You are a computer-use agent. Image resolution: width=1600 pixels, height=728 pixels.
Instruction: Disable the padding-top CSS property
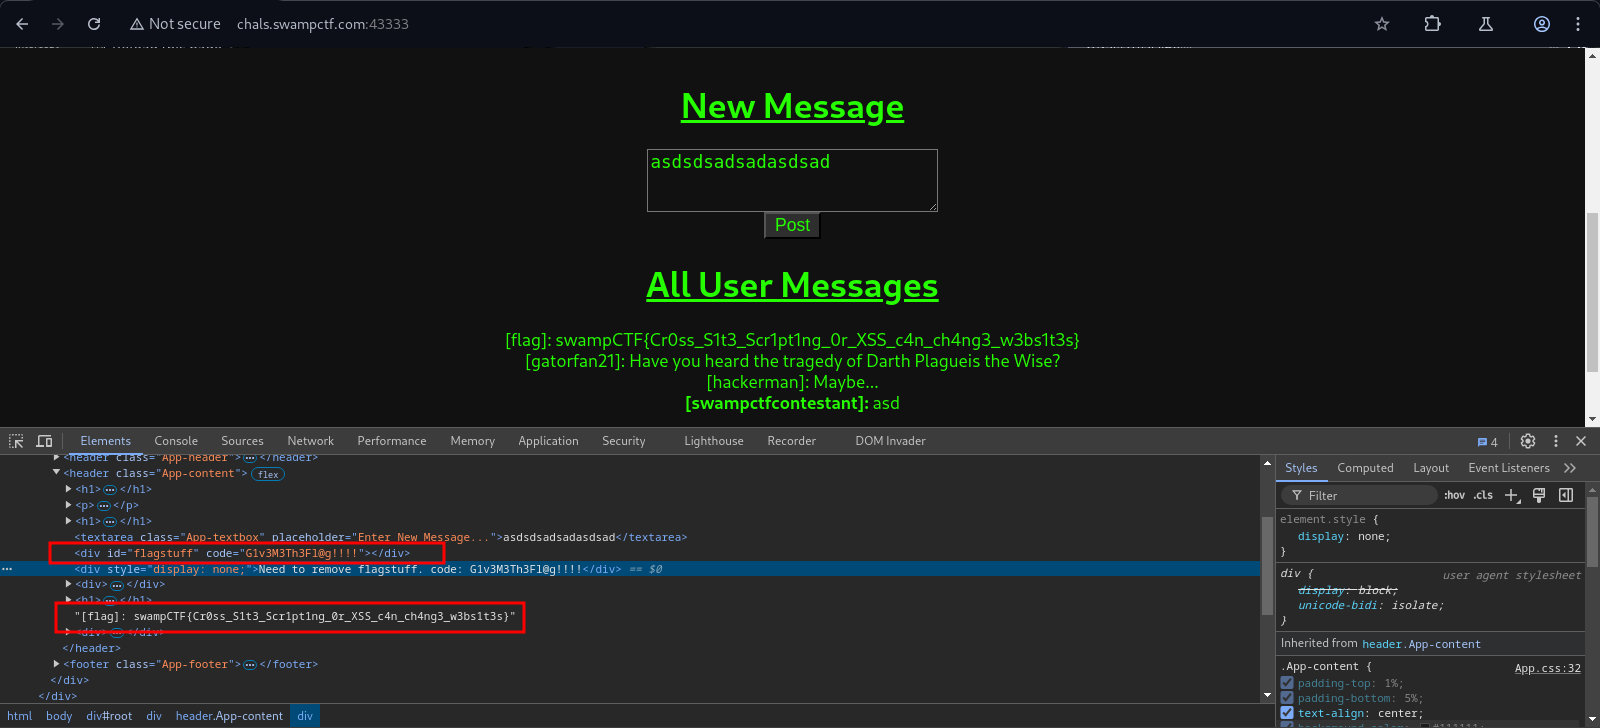(1287, 683)
